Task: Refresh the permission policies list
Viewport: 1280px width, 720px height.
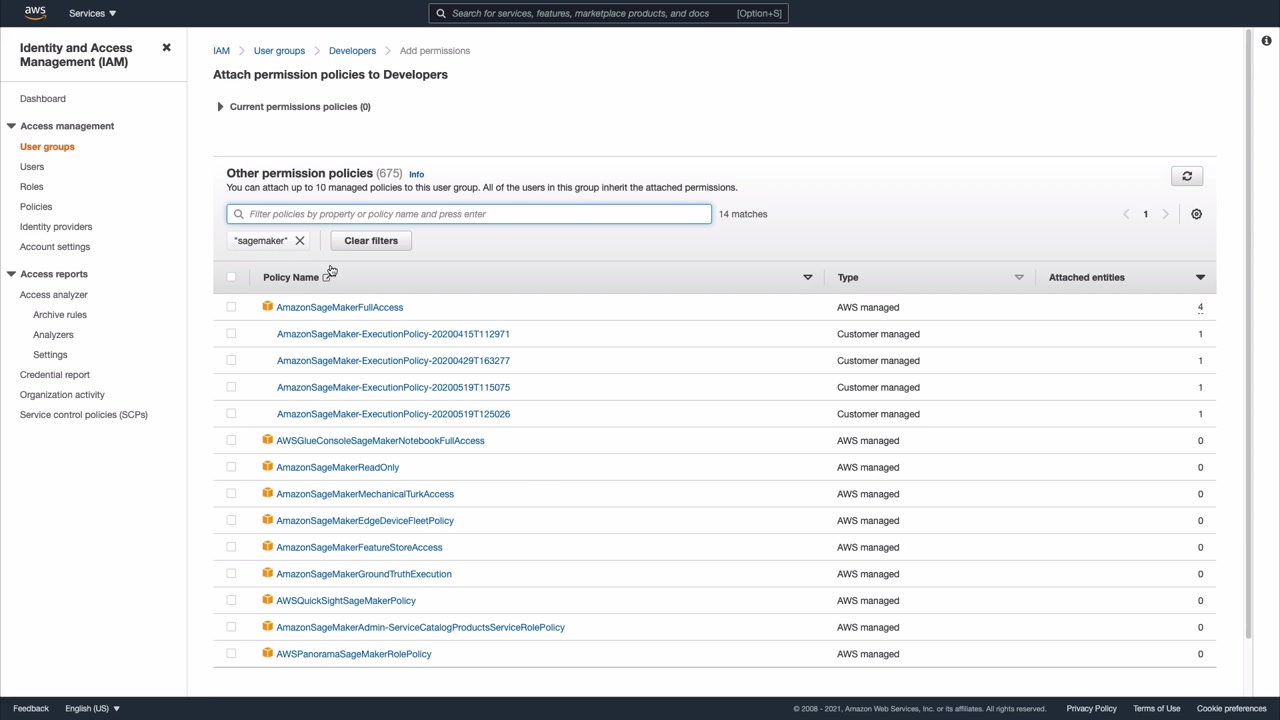Action: [1187, 176]
